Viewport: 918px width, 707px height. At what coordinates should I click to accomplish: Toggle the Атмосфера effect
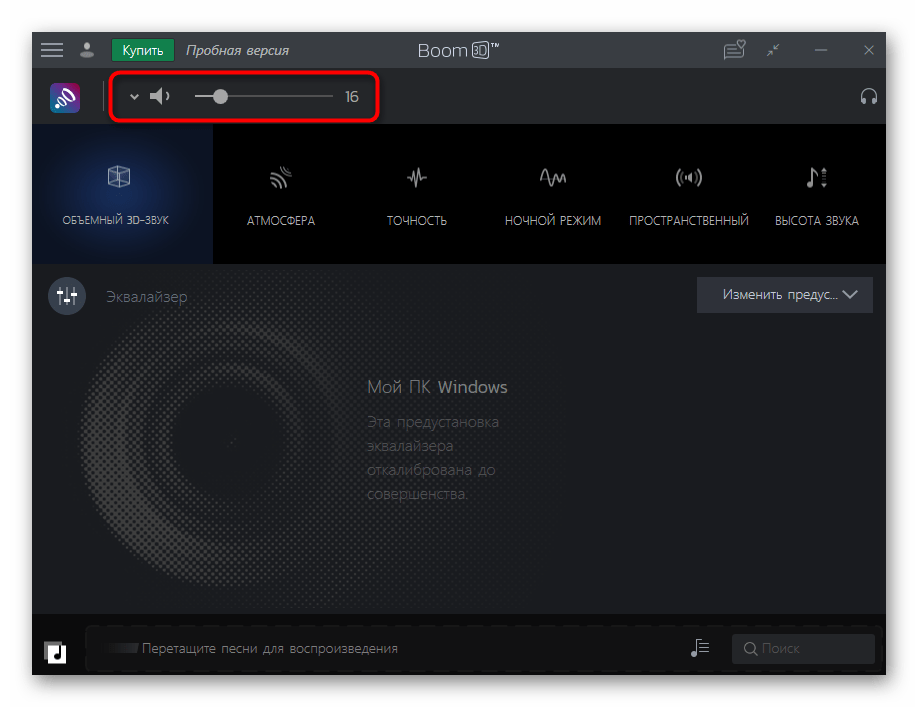pyautogui.click(x=280, y=194)
